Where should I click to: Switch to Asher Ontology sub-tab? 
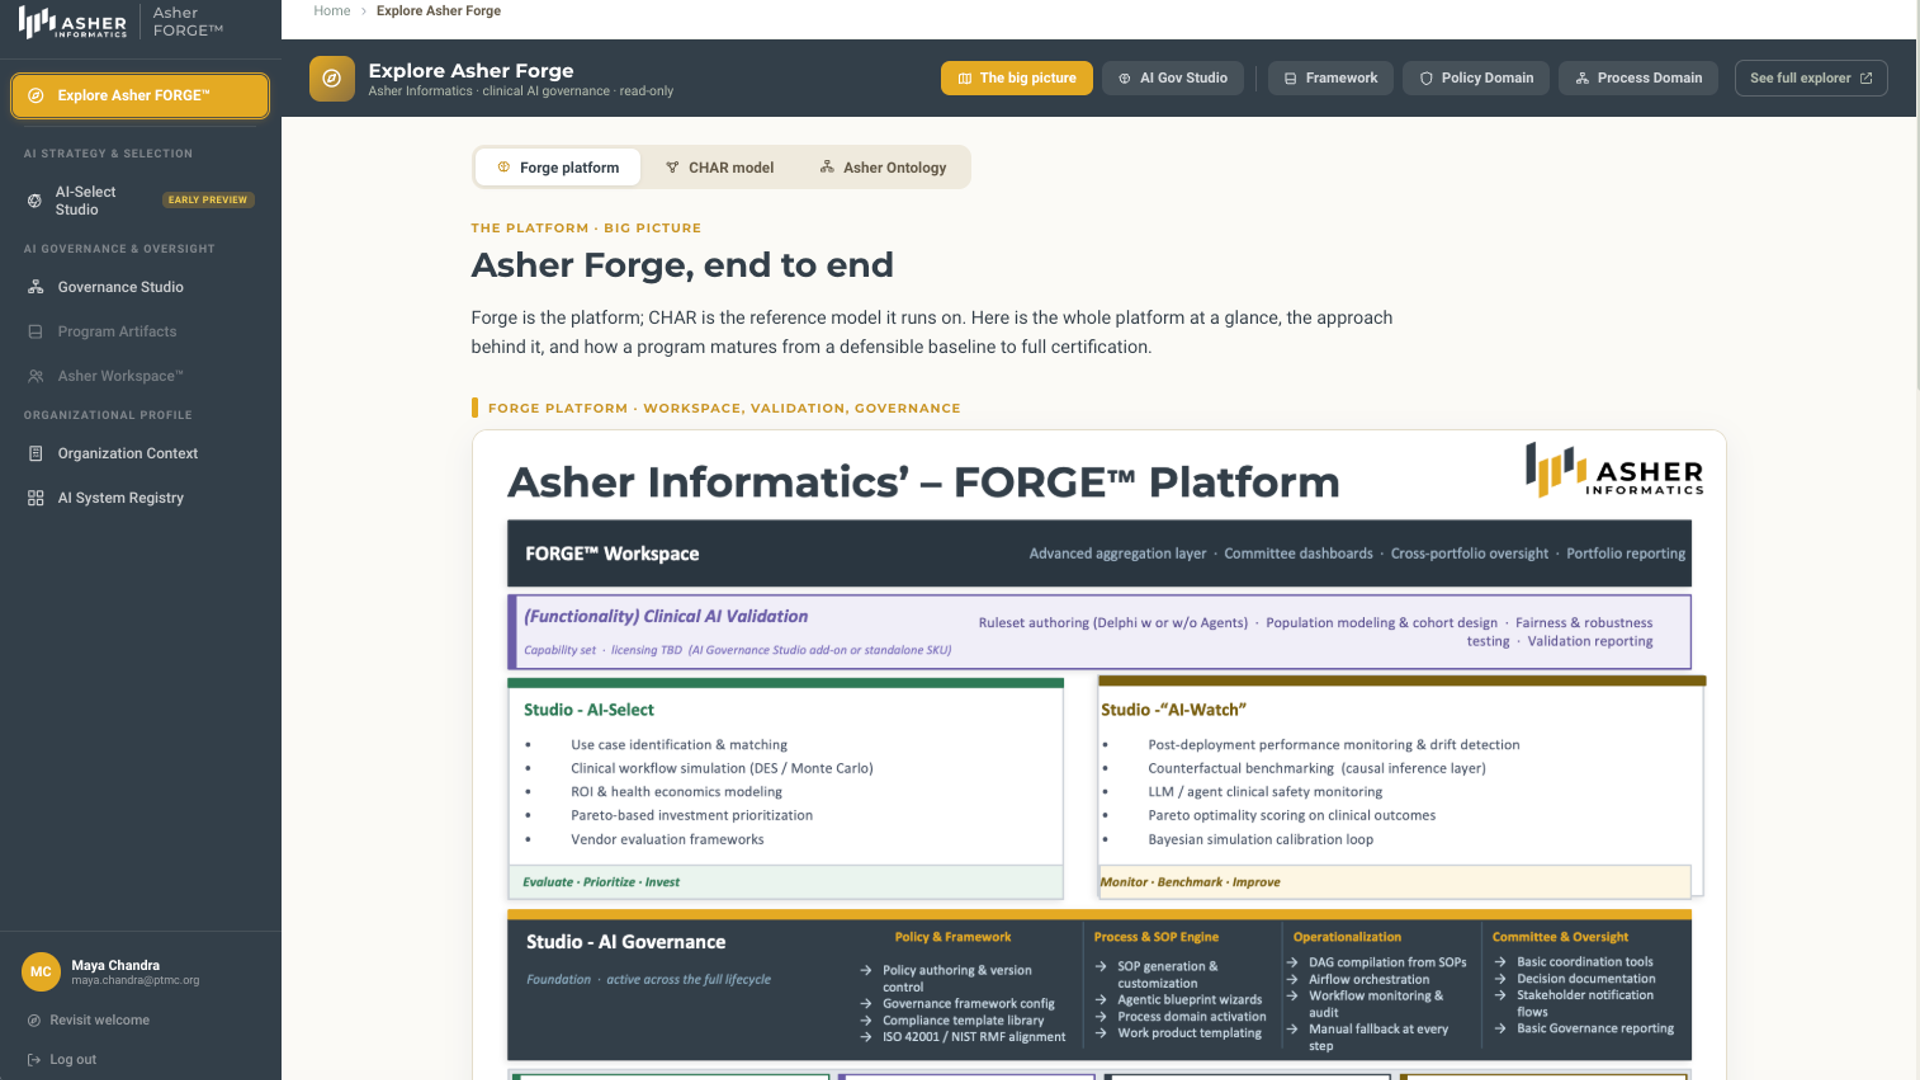(882, 167)
